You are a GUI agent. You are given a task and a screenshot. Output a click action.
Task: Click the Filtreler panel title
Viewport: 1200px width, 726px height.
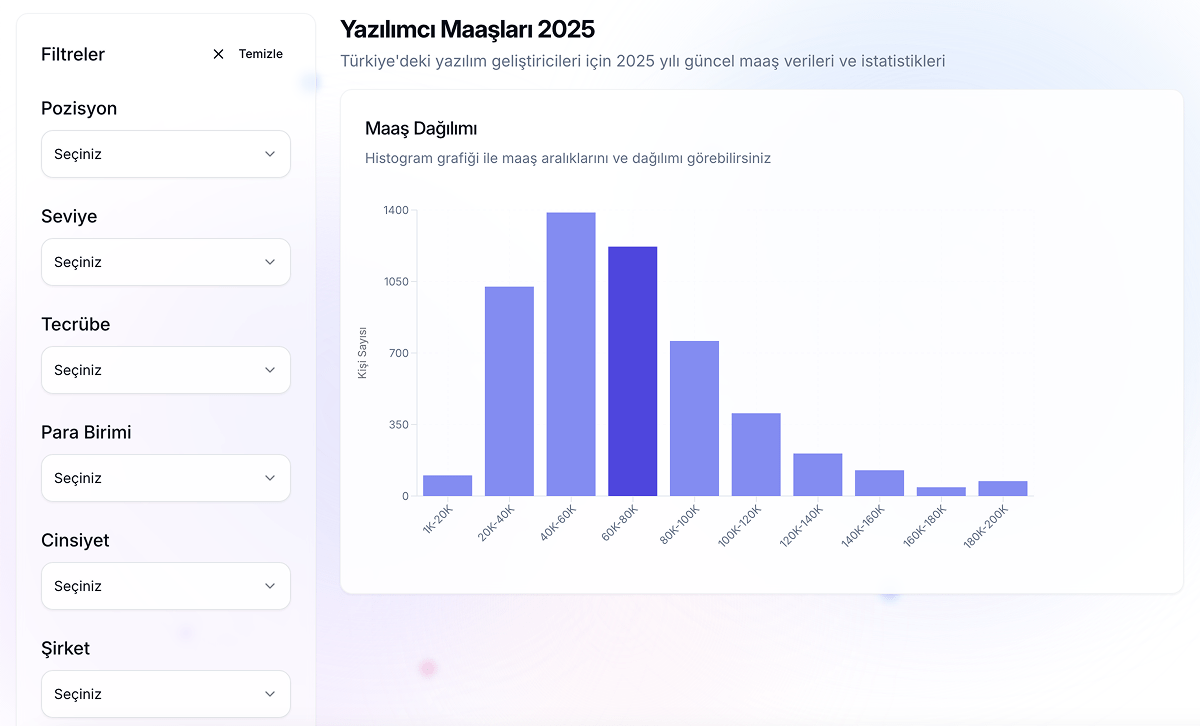(72, 54)
